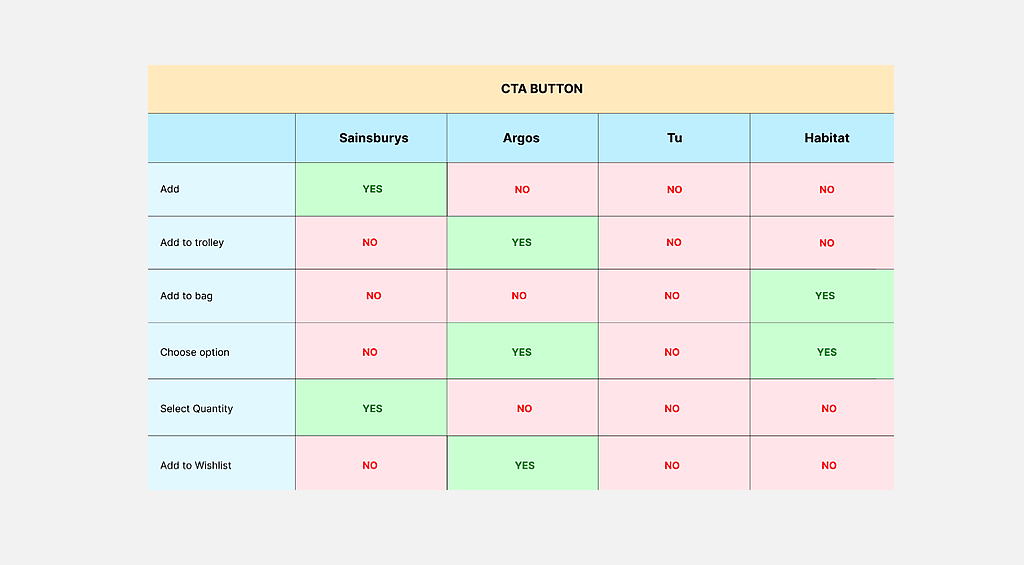Click the Add to trolley row label

pos(192,243)
